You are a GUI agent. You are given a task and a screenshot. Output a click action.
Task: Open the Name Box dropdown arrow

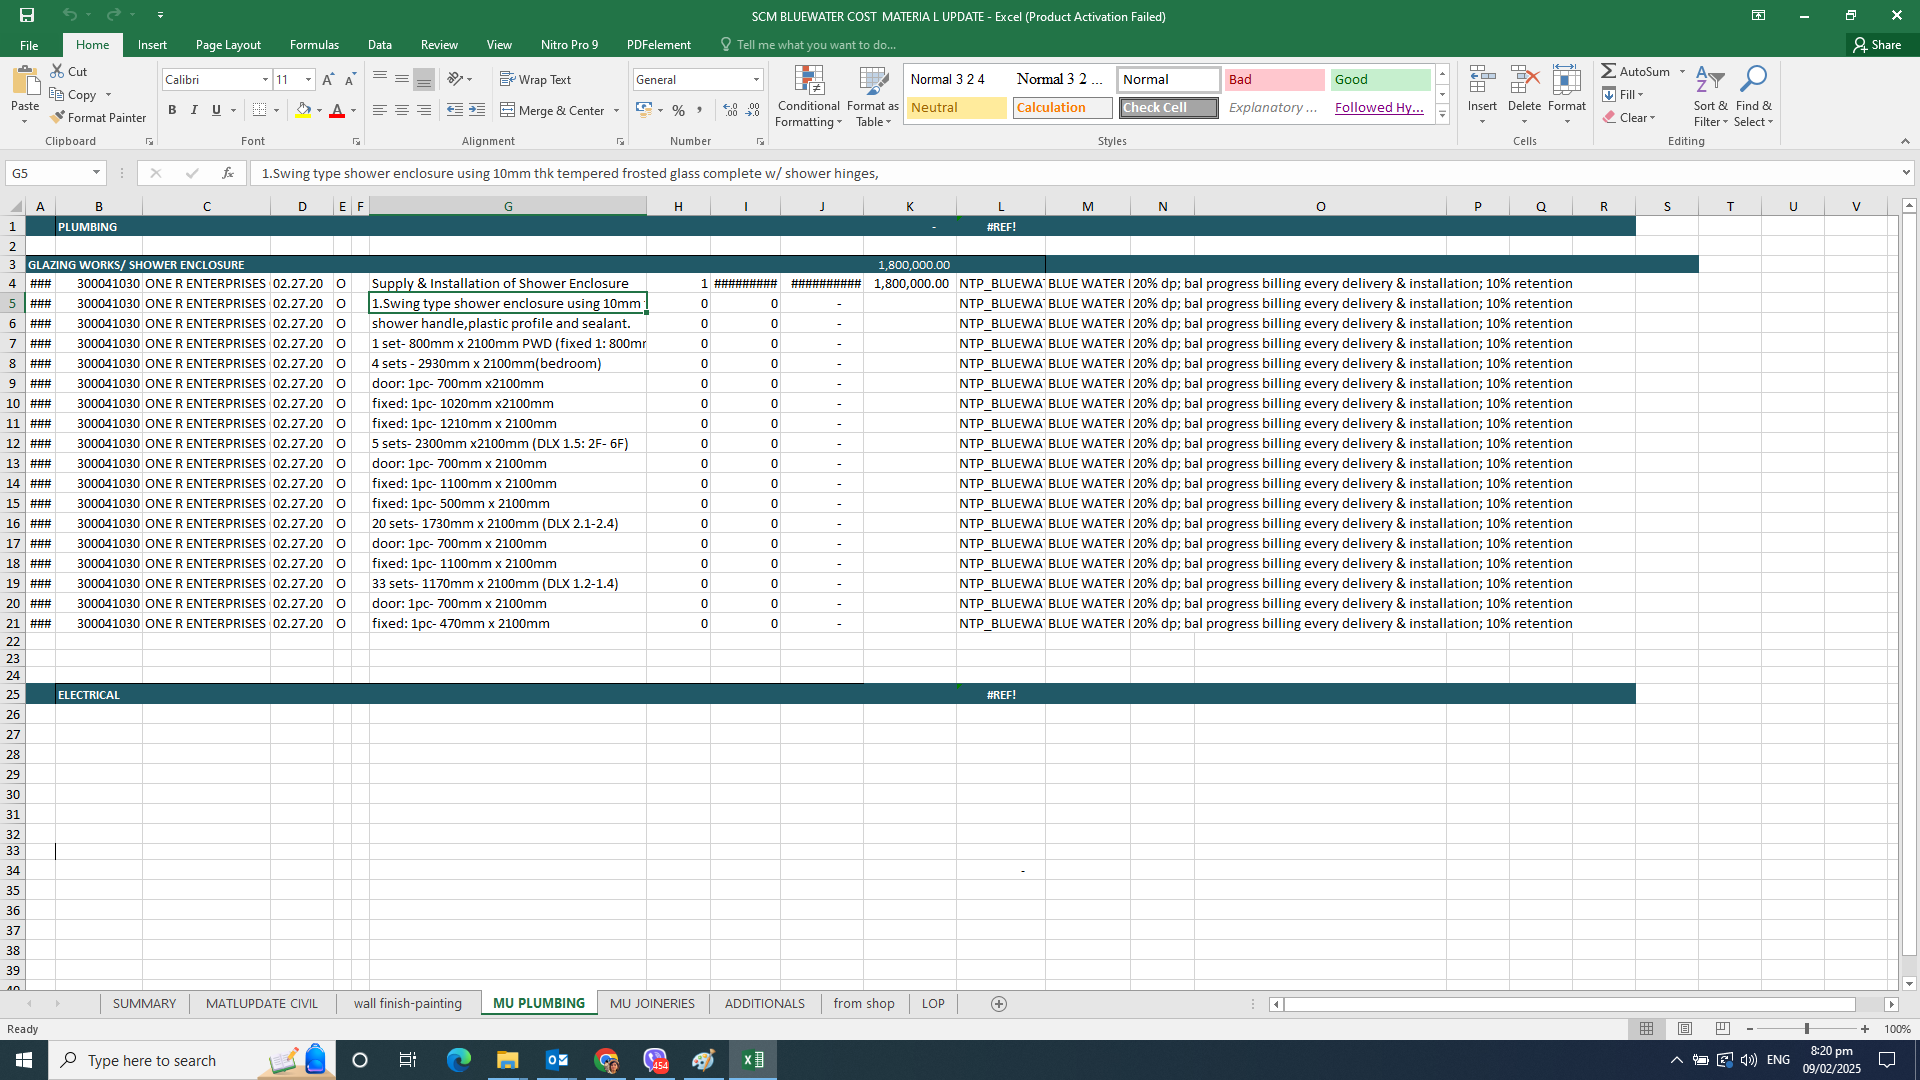(96, 173)
